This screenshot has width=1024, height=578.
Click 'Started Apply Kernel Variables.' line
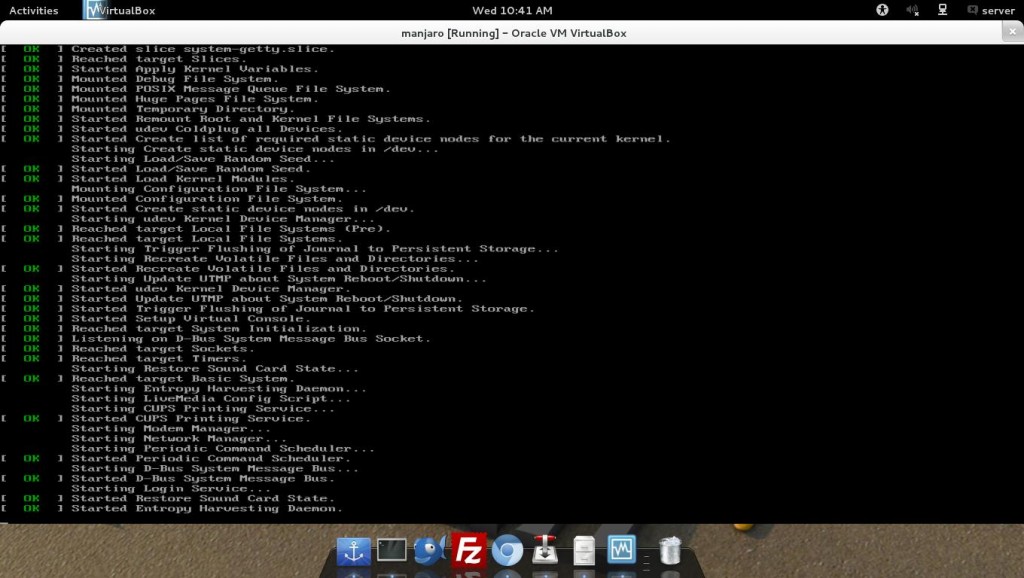pos(195,69)
